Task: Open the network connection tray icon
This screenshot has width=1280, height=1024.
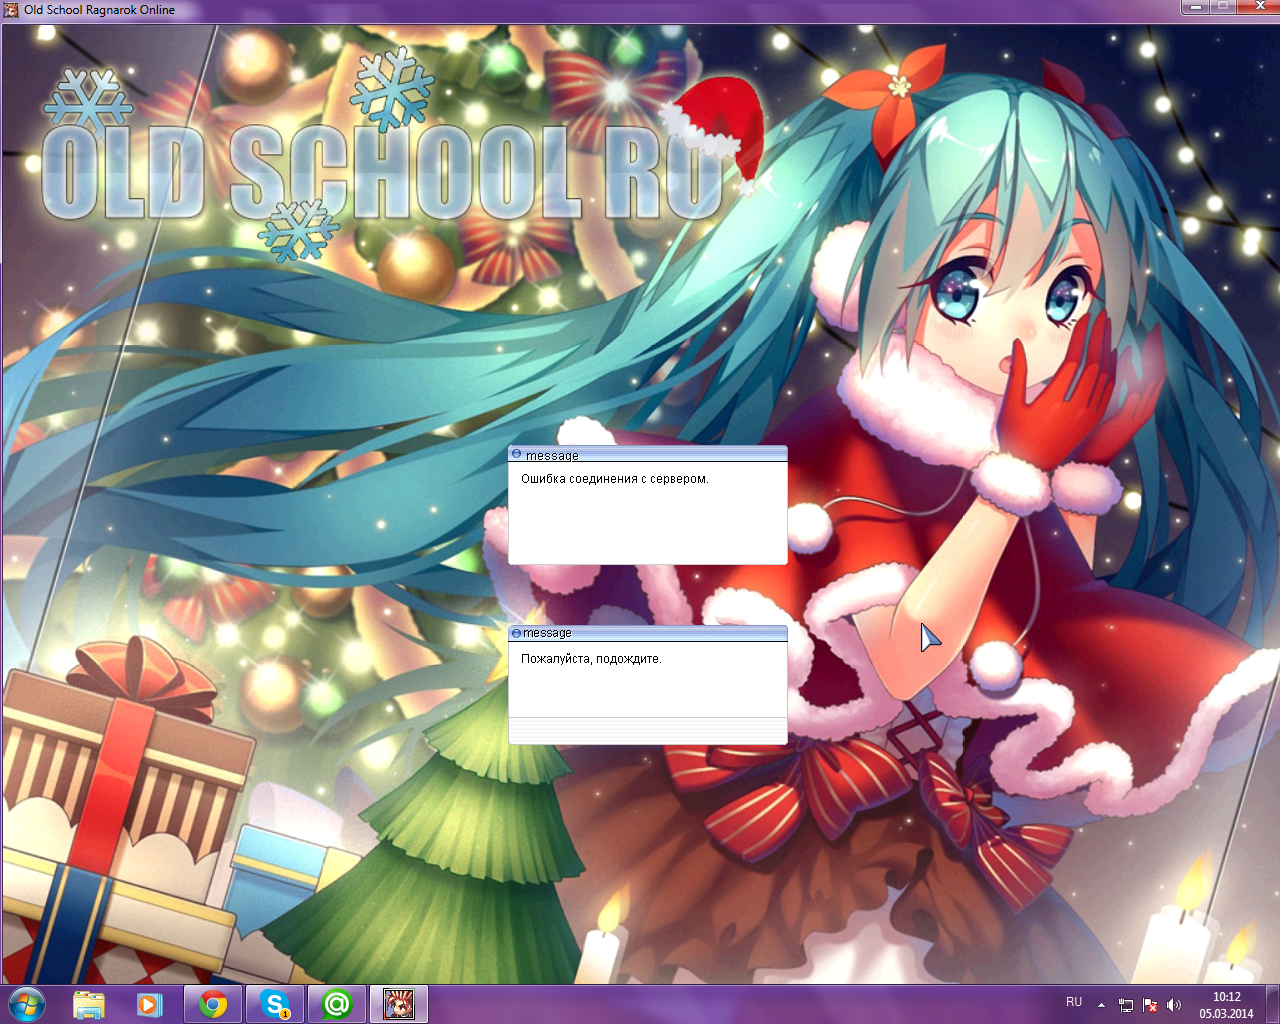Action: [x=1126, y=1005]
